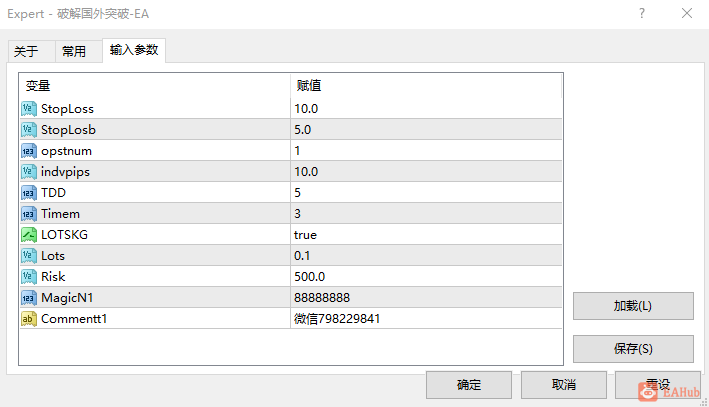Open the 常用 tab
This screenshot has width=709, height=407.
(75, 52)
